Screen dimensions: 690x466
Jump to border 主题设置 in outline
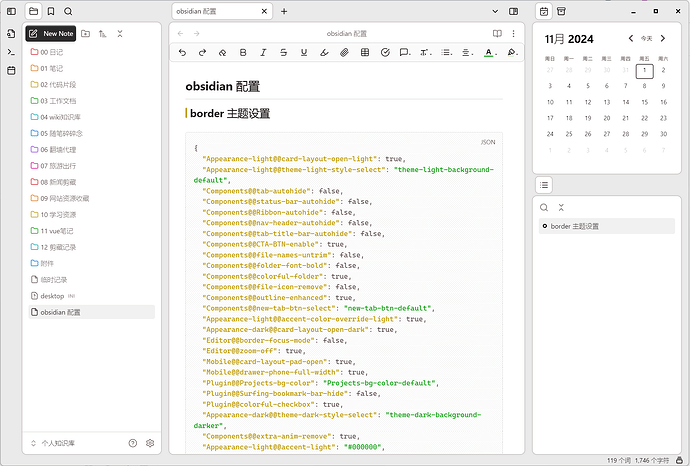(607, 226)
